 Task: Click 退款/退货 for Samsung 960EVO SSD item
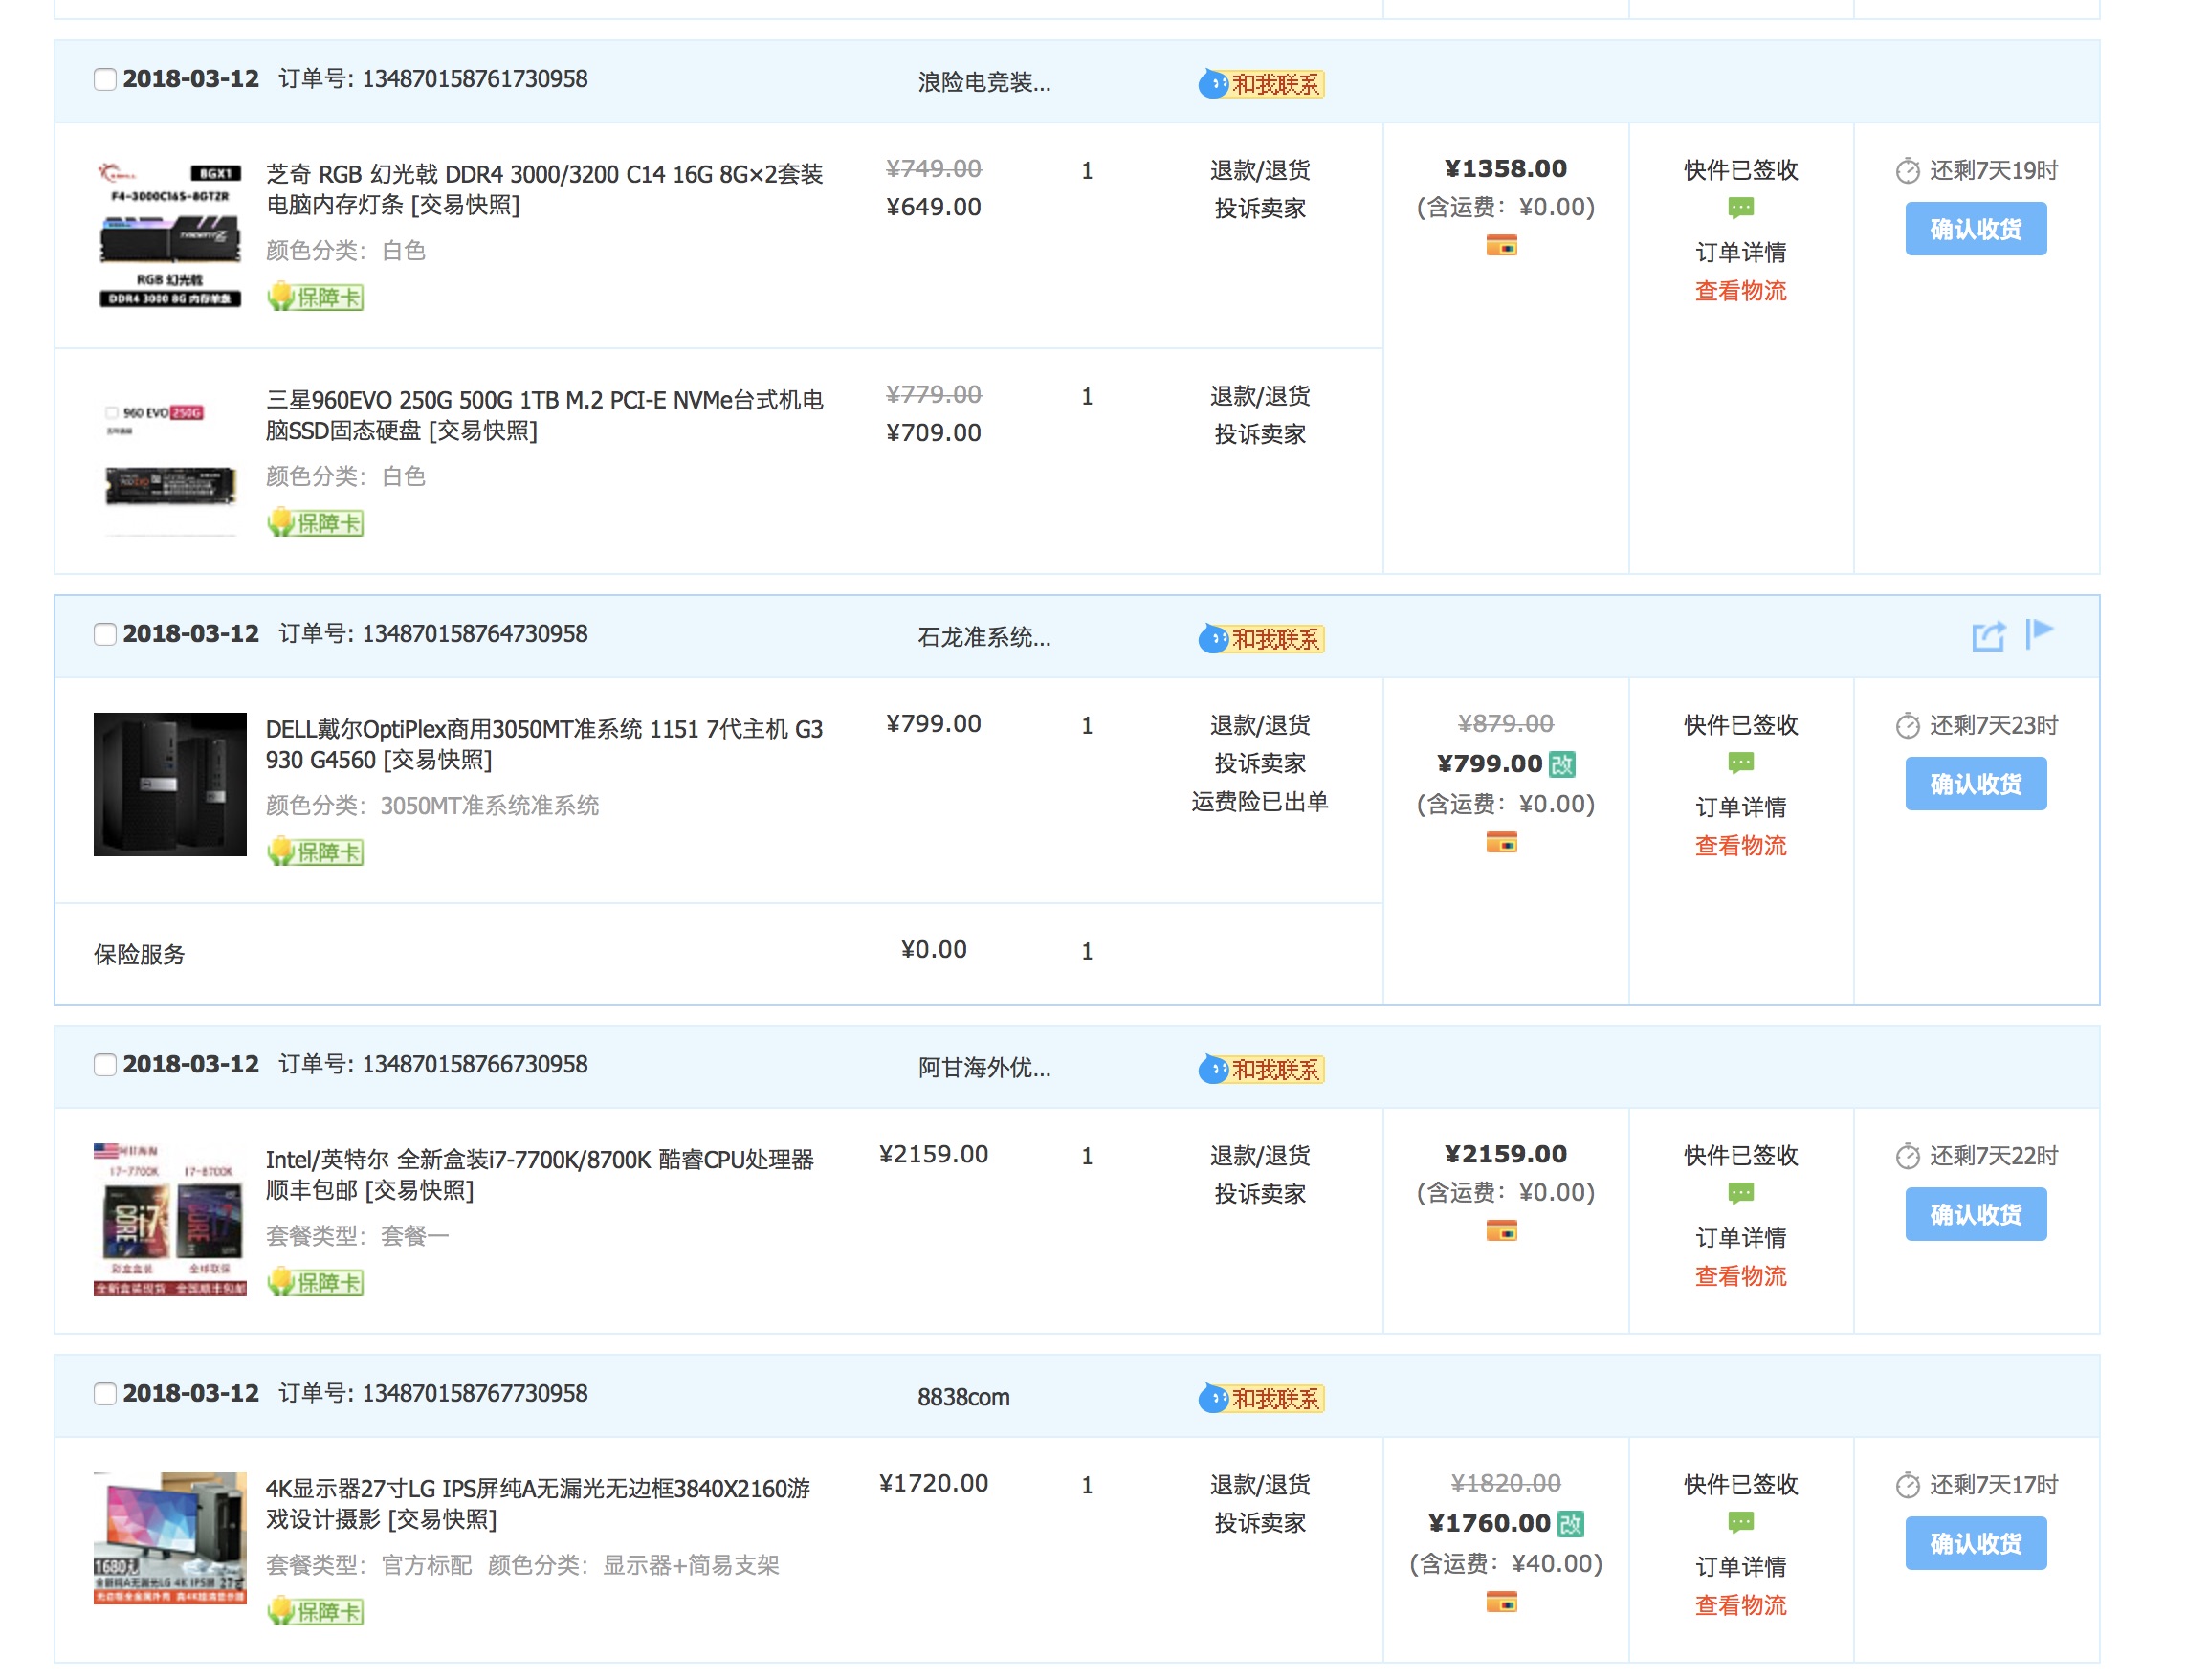[1259, 396]
